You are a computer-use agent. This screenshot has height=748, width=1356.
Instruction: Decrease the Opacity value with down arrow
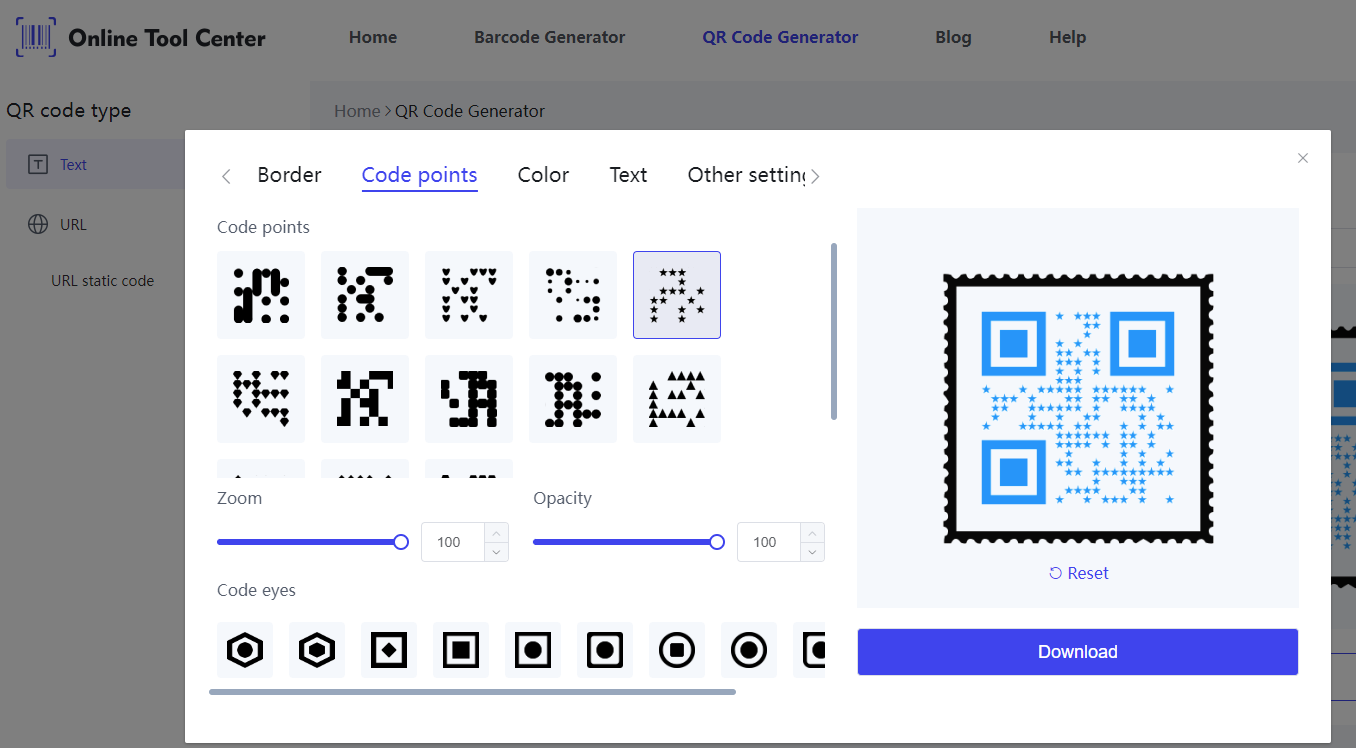point(813,552)
